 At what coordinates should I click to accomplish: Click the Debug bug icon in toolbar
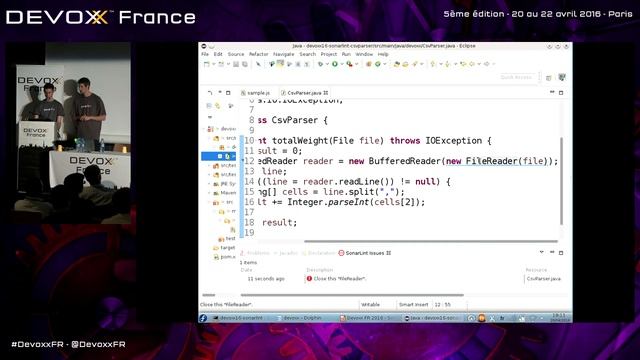(x=320, y=64)
